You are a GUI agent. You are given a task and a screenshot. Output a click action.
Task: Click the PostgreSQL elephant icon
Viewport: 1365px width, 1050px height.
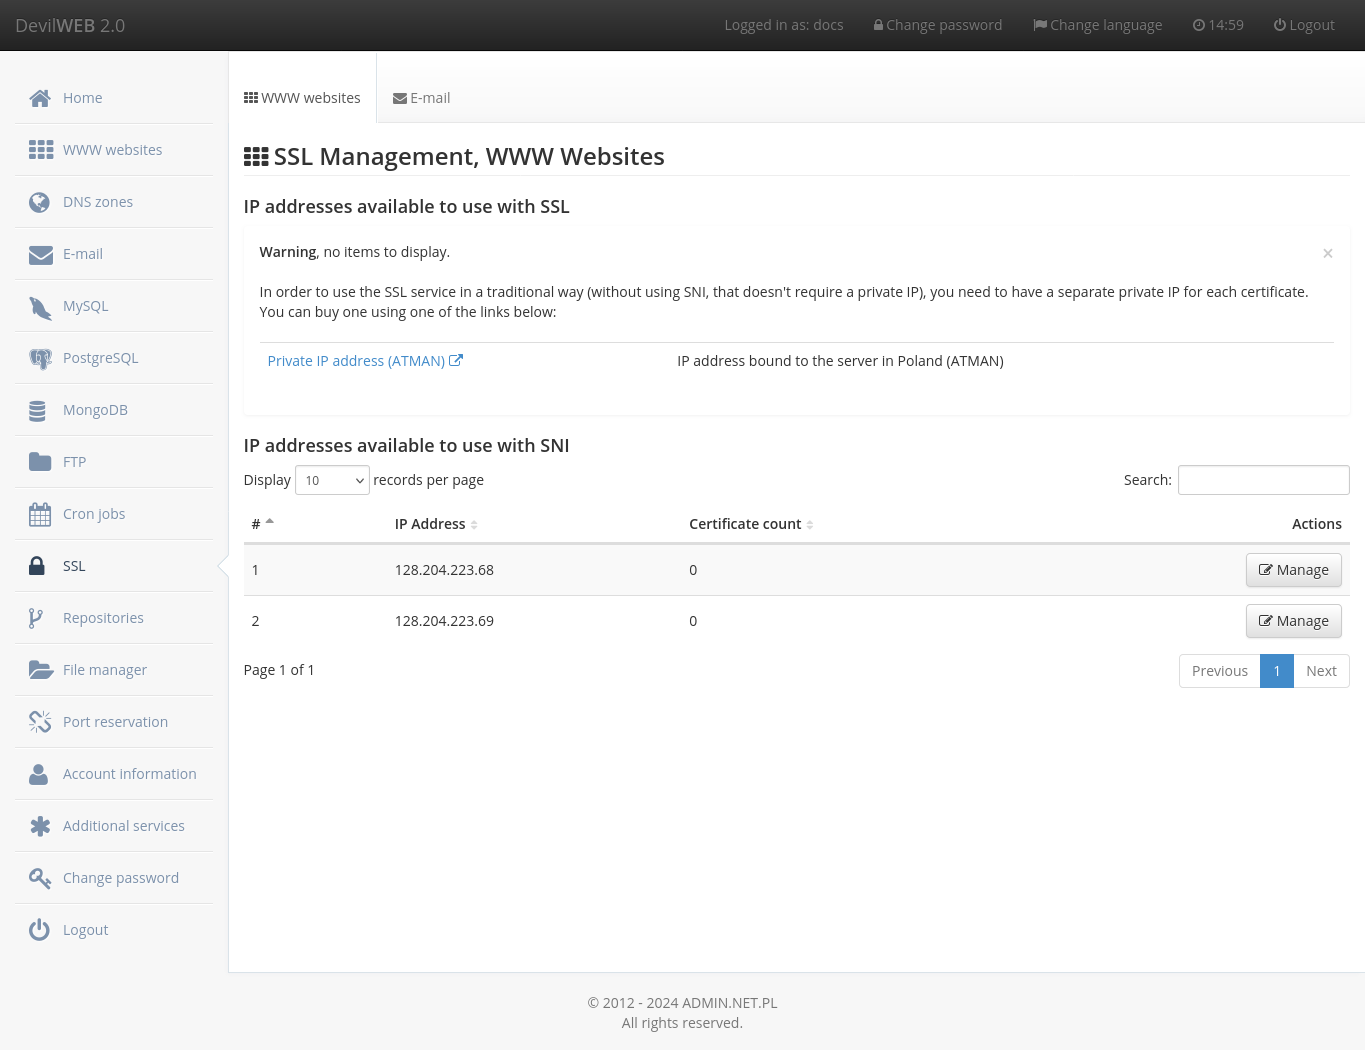(40, 357)
